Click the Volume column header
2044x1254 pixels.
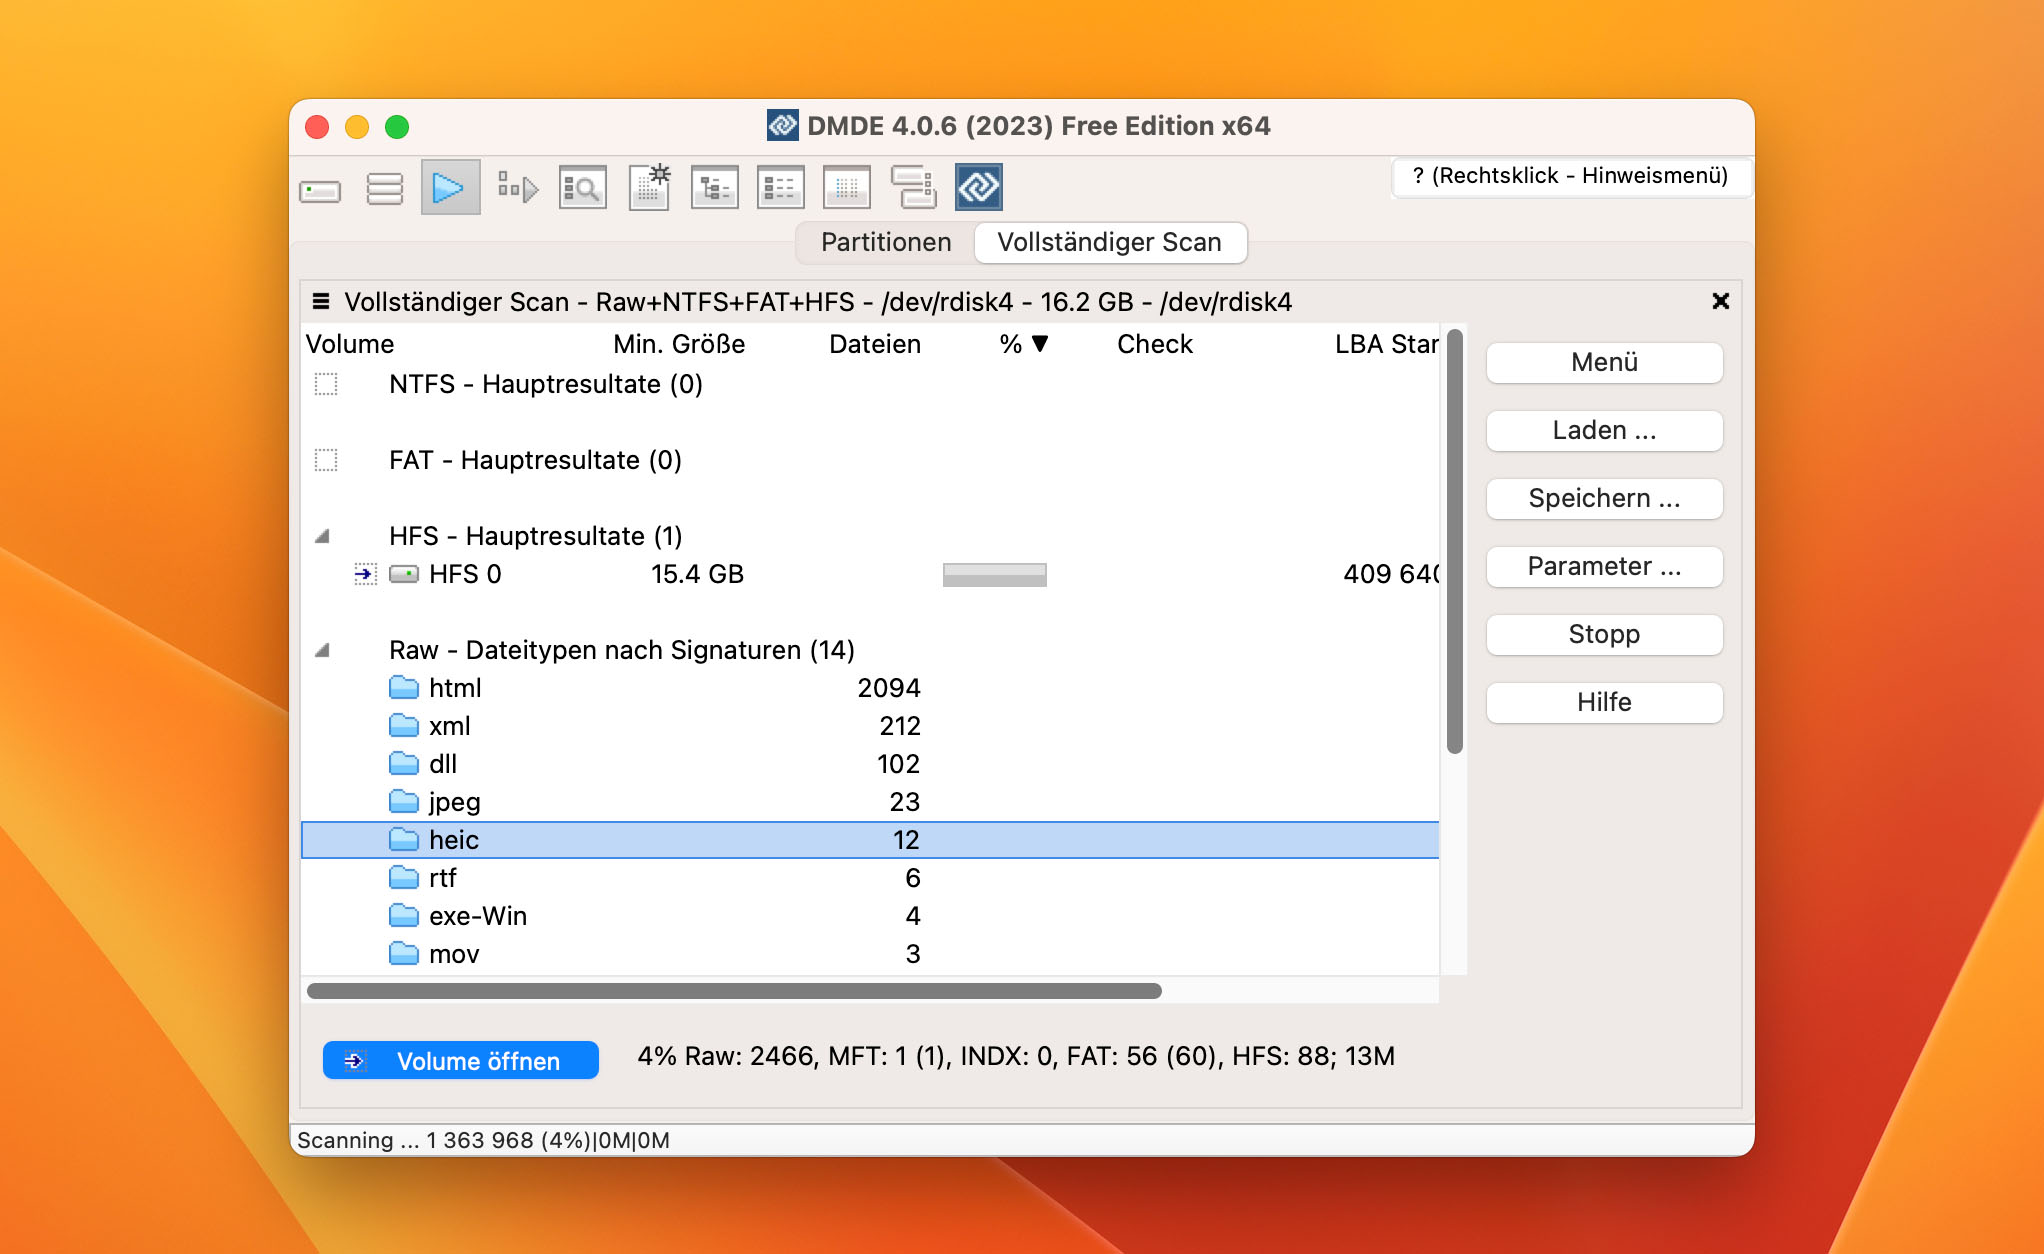pos(350,344)
